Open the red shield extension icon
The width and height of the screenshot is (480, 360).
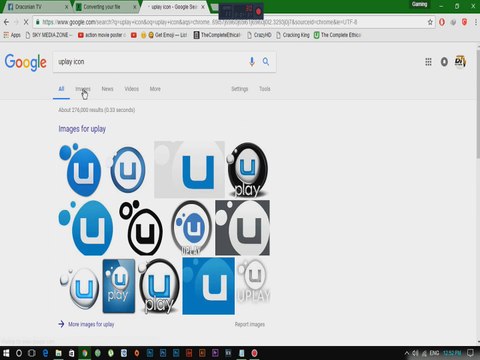(464, 22)
